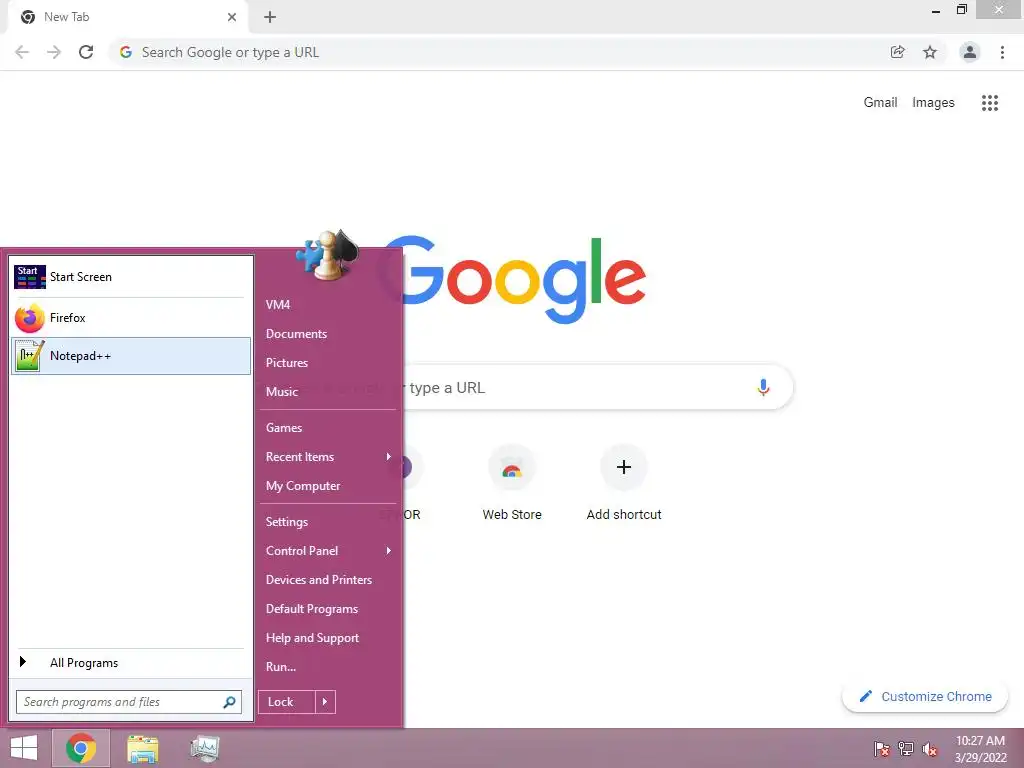Open the Images link
The image size is (1024, 768).
[x=933, y=103]
